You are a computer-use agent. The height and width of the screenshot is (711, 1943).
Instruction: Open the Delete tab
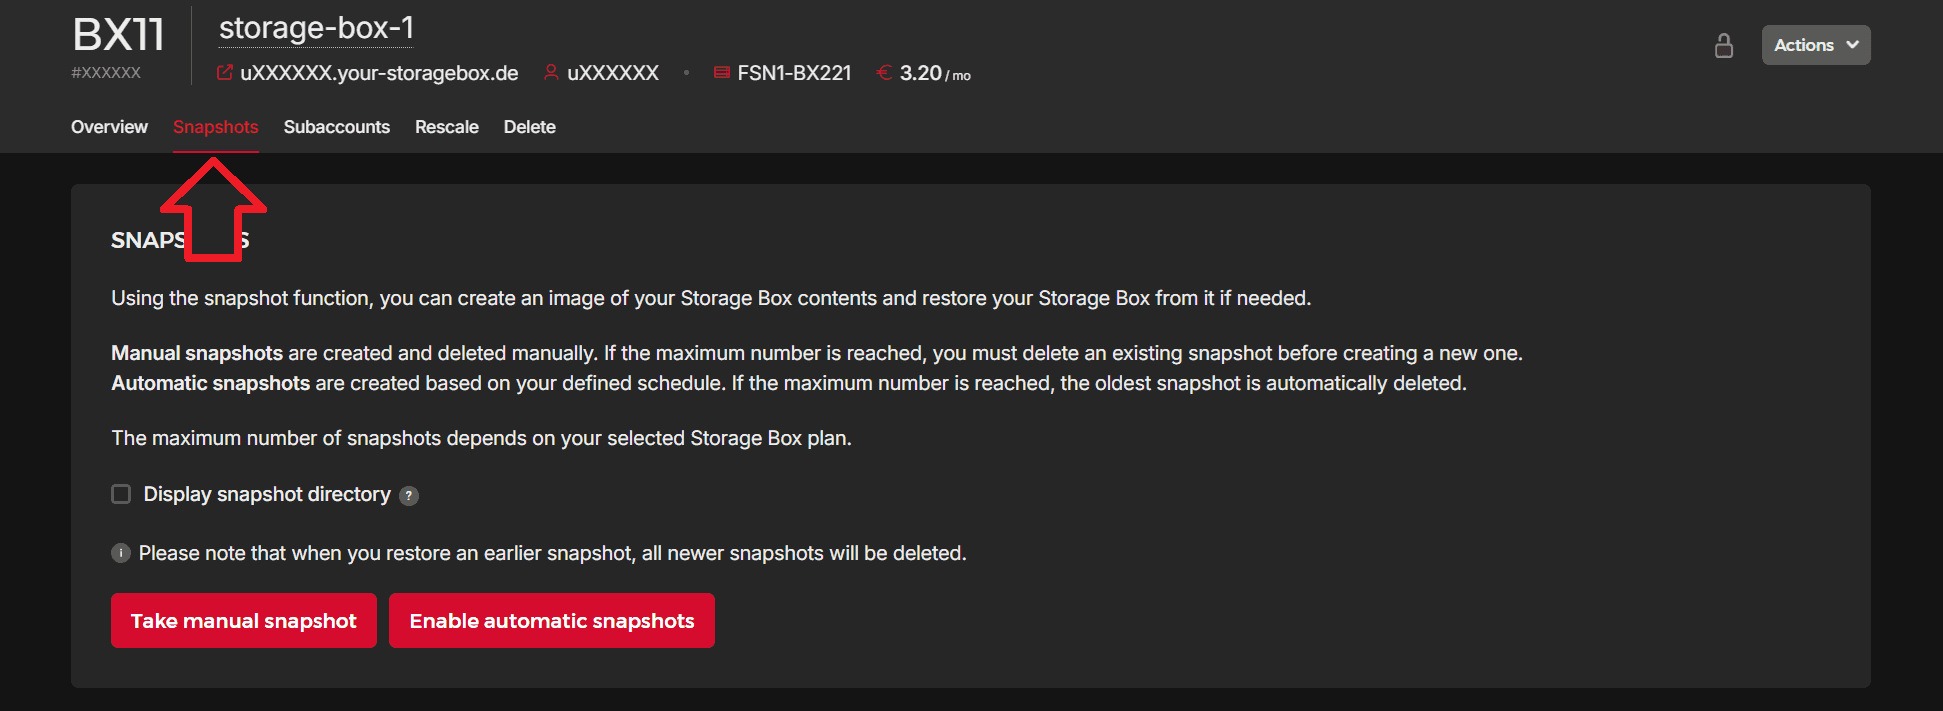click(x=529, y=127)
